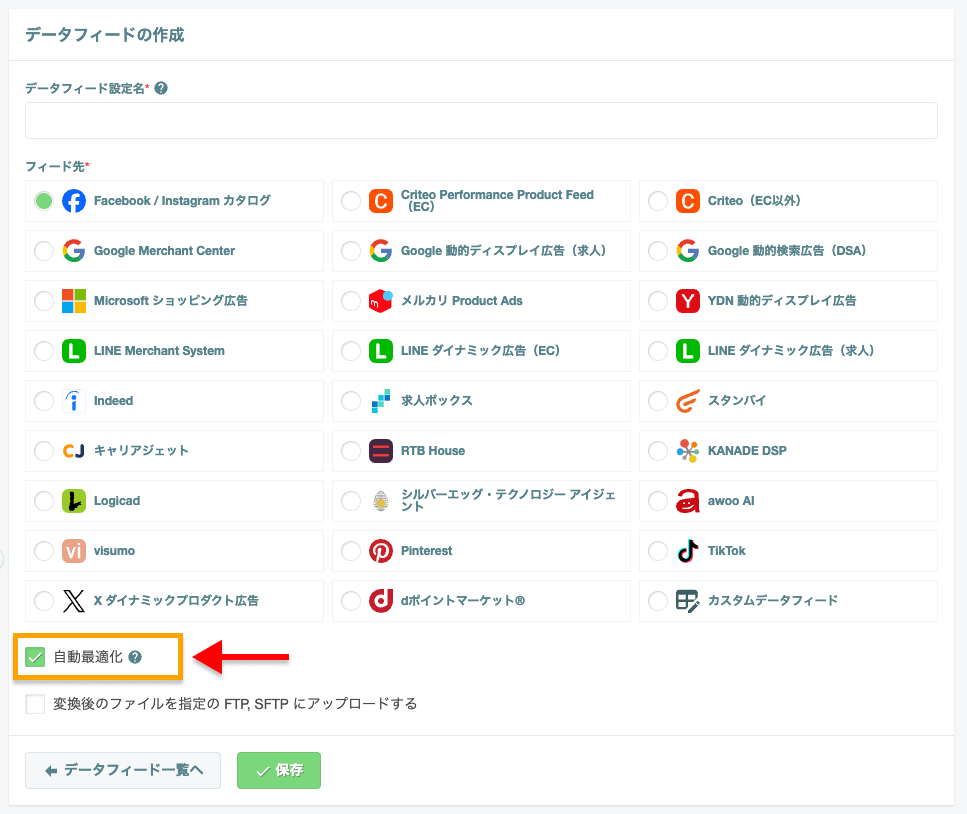Click the KANADE DSP logo icon
The image size is (967, 814).
pos(688,451)
